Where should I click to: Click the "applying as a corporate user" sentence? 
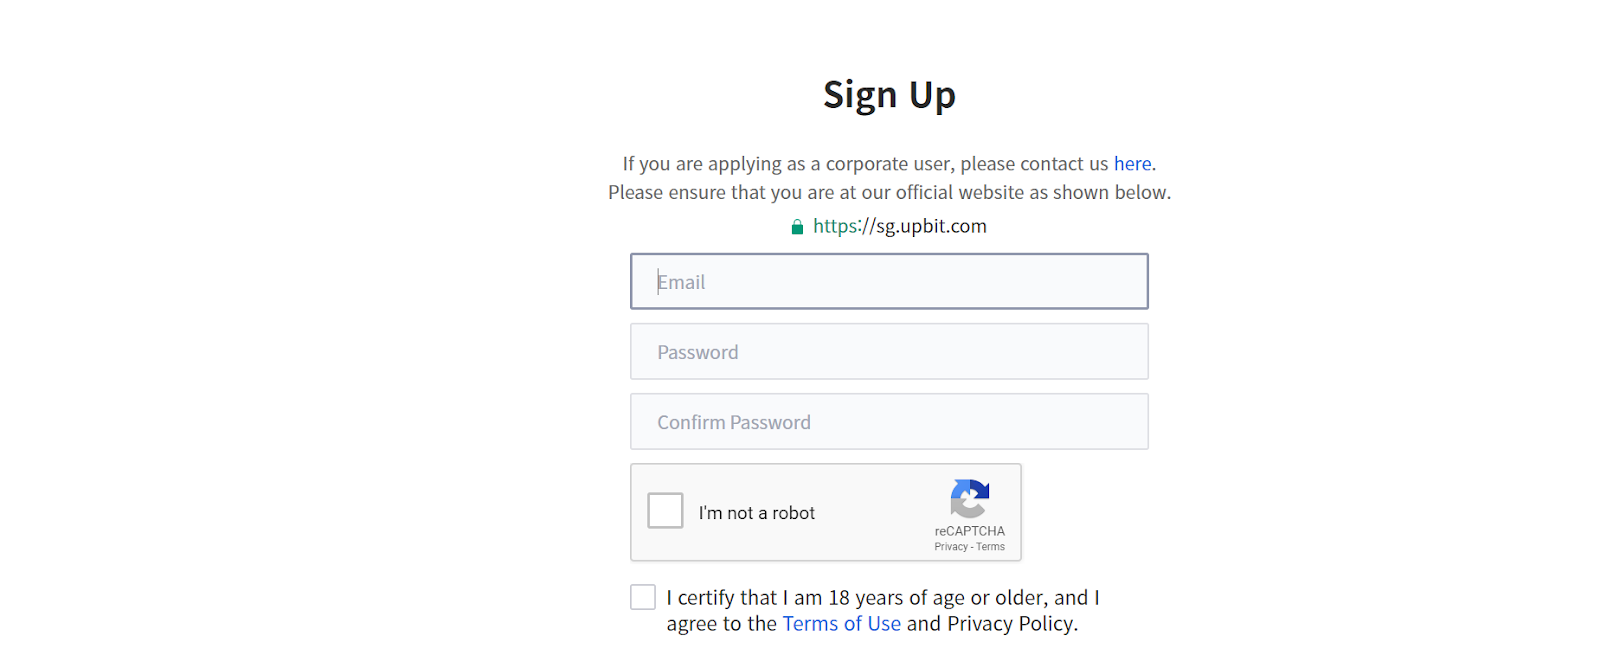pos(889,163)
